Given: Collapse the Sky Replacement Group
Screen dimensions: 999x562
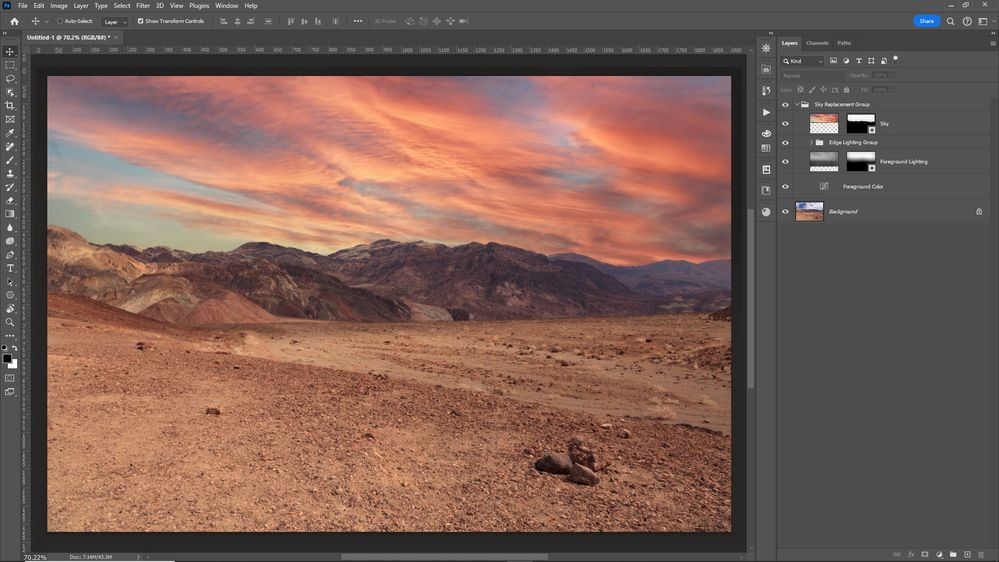Looking at the screenshot, I should (x=796, y=104).
